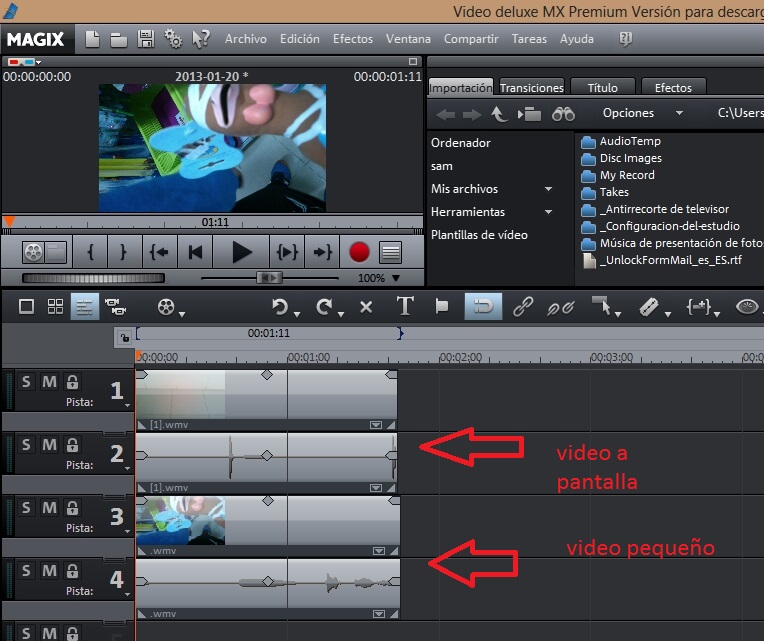Solo track 1

pos(26,381)
